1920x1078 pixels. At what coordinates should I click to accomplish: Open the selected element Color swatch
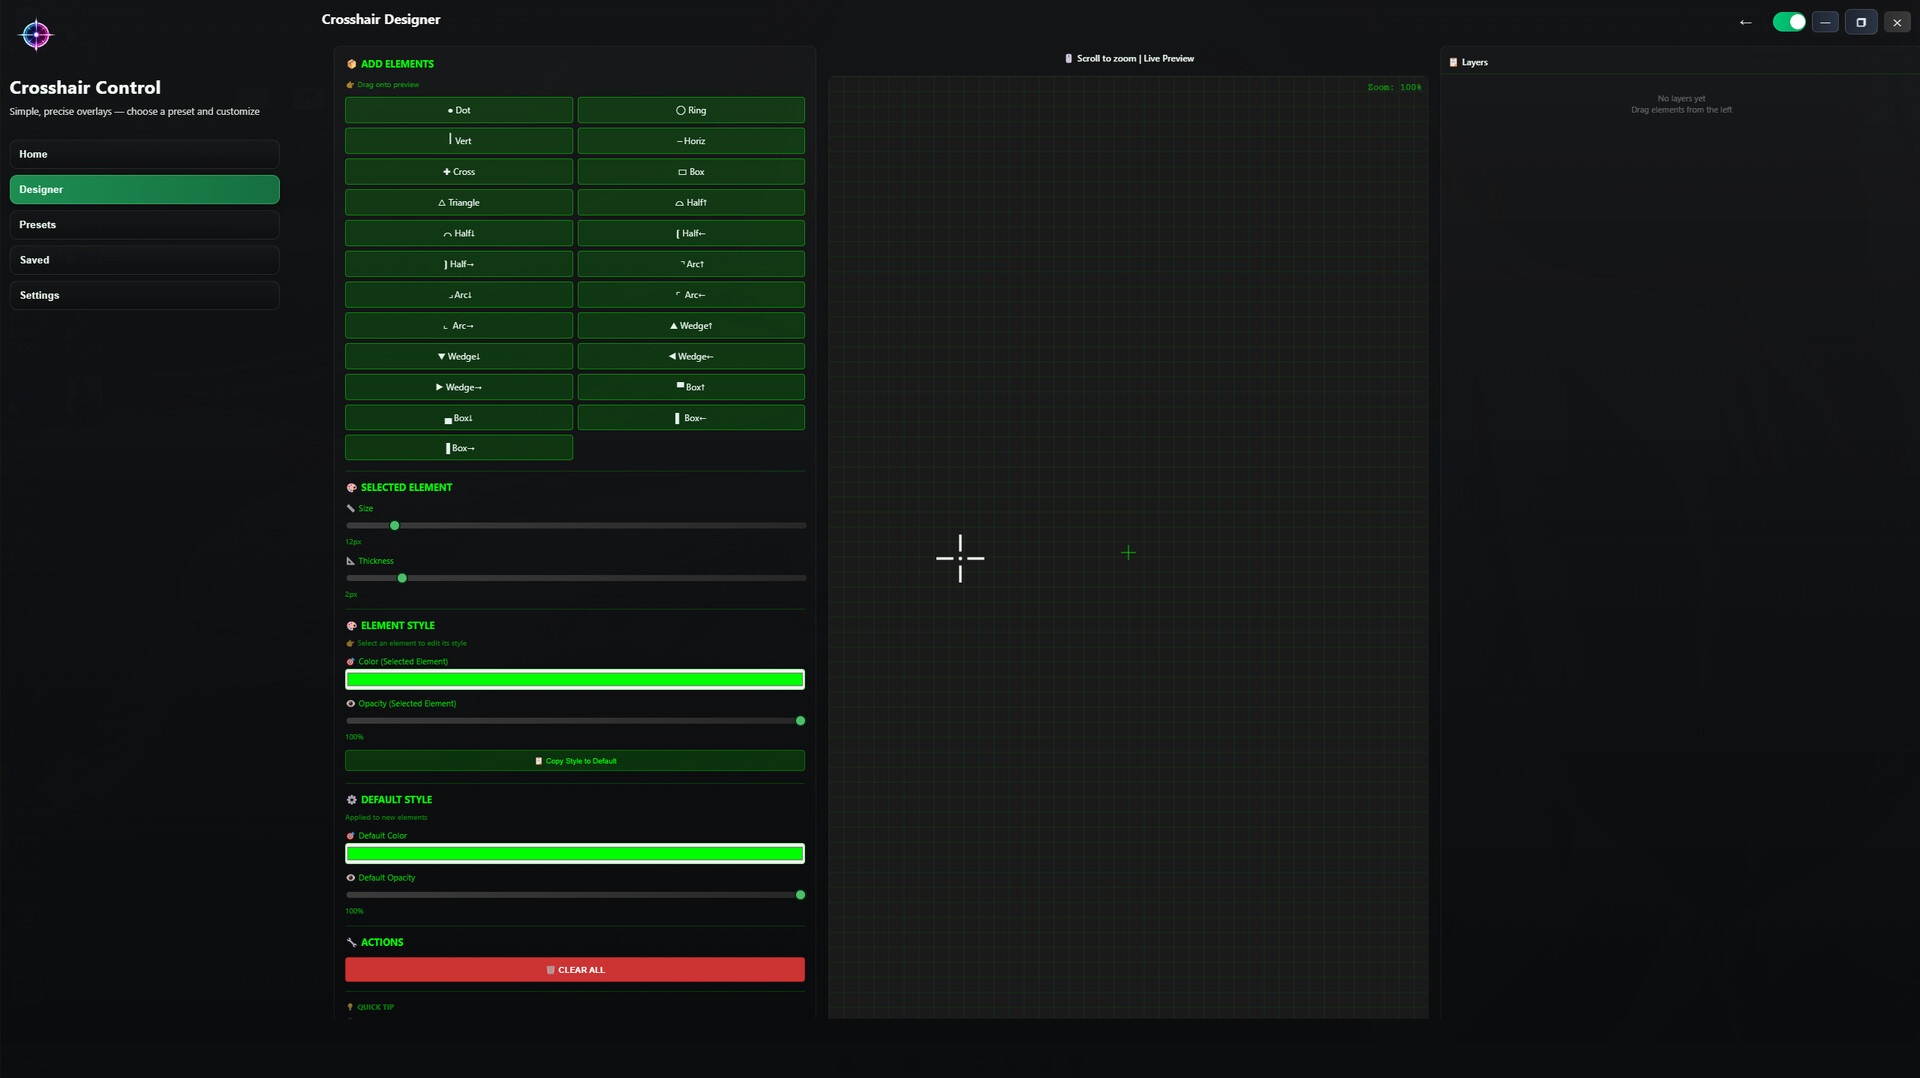[574, 680]
